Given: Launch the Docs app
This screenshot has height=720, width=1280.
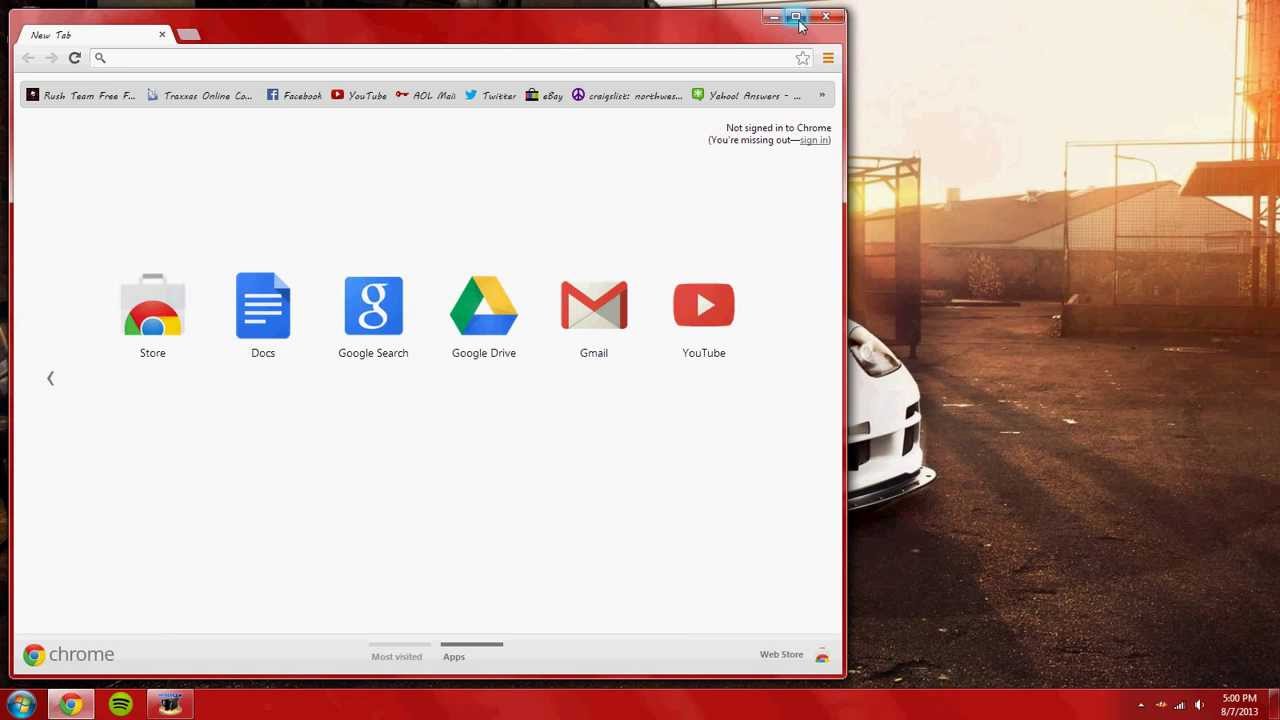Looking at the screenshot, I should [x=263, y=306].
